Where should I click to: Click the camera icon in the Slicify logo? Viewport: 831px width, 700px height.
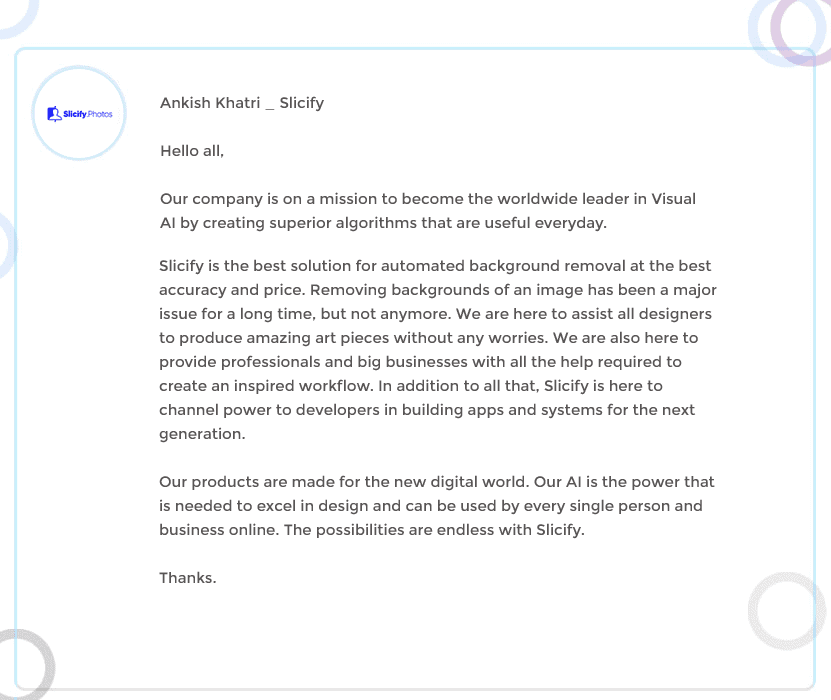tap(54, 114)
